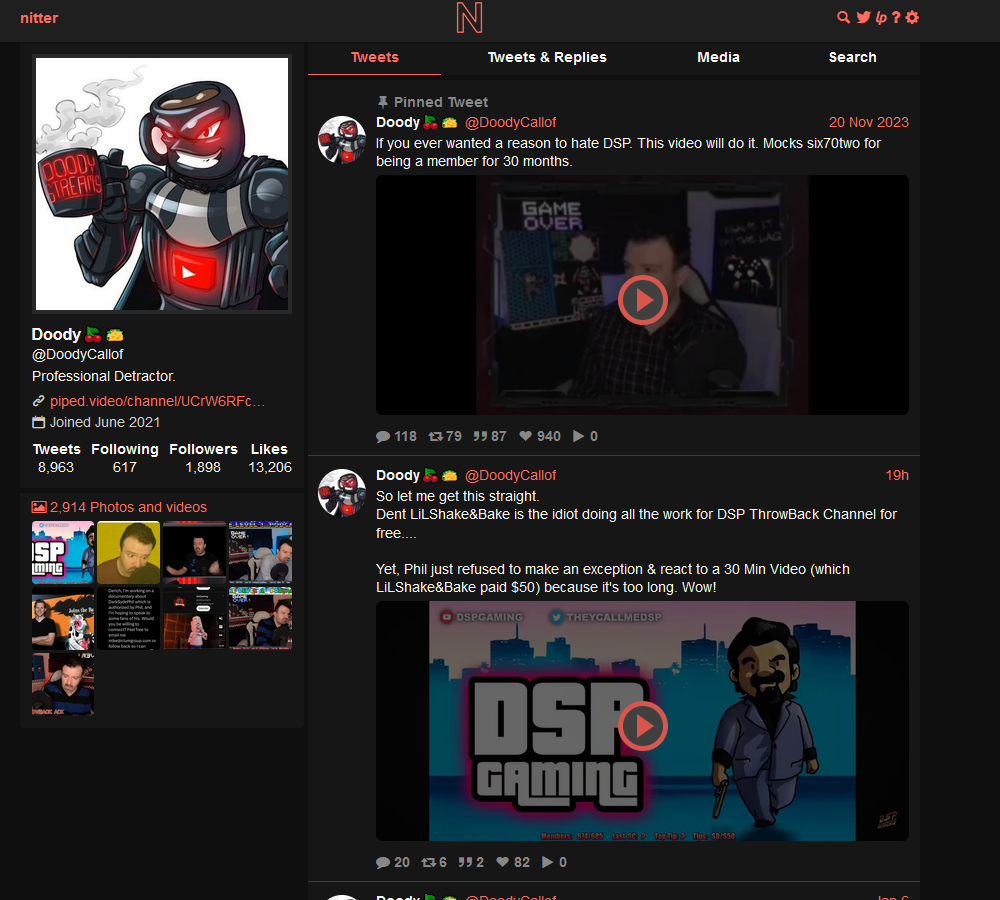Open the search icon in the top bar
The height and width of the screenshot is (900, 1000).
pos(843,18)
